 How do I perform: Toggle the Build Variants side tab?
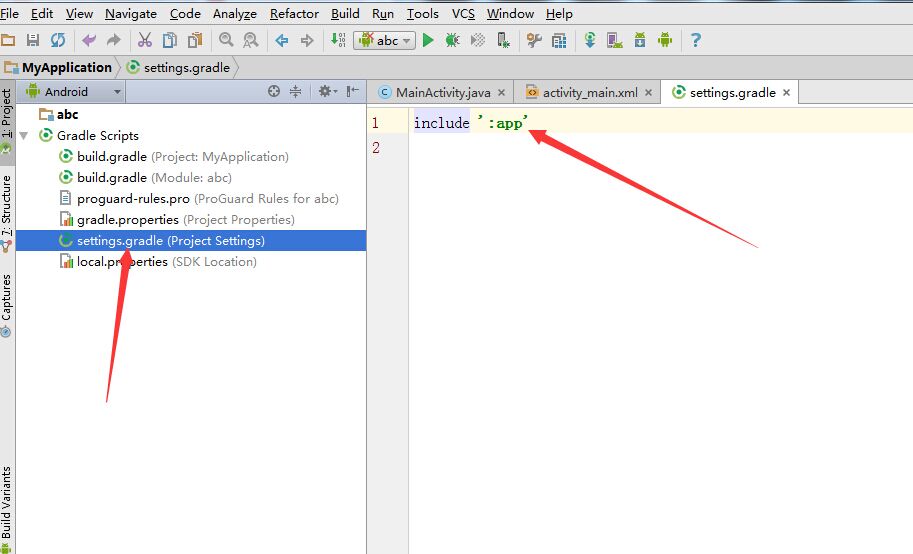[x=6, y=509]
